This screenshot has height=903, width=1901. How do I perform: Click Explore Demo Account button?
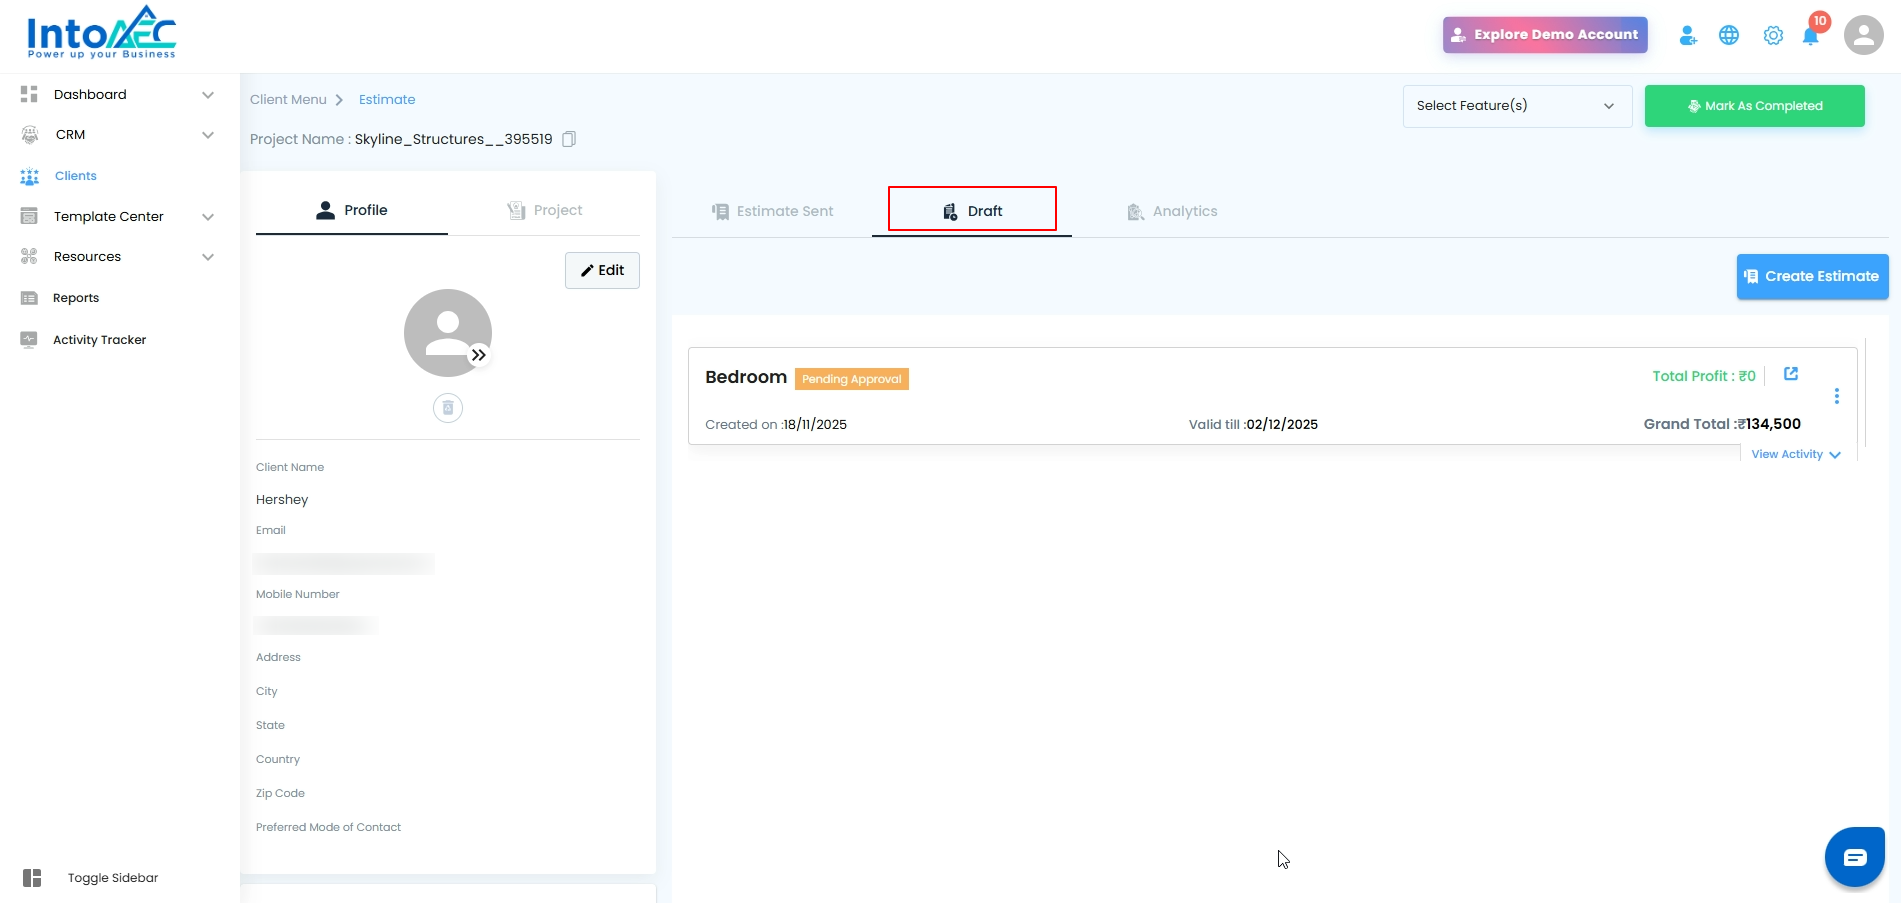[x=1545, y=35]
